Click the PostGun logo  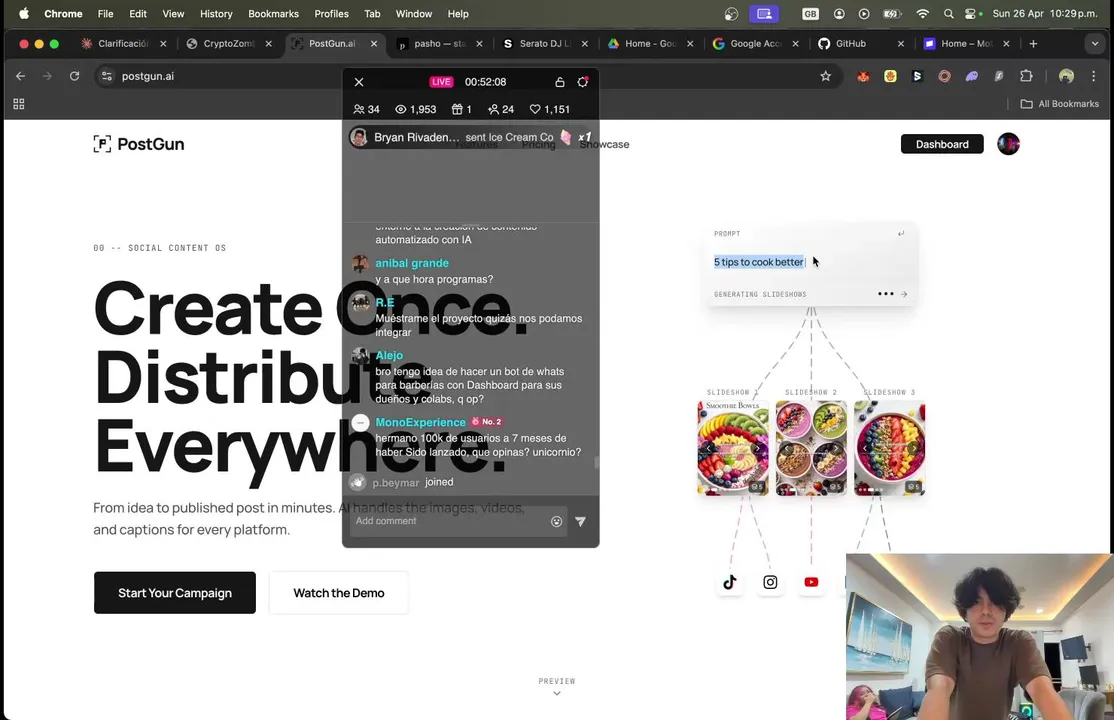139,144
